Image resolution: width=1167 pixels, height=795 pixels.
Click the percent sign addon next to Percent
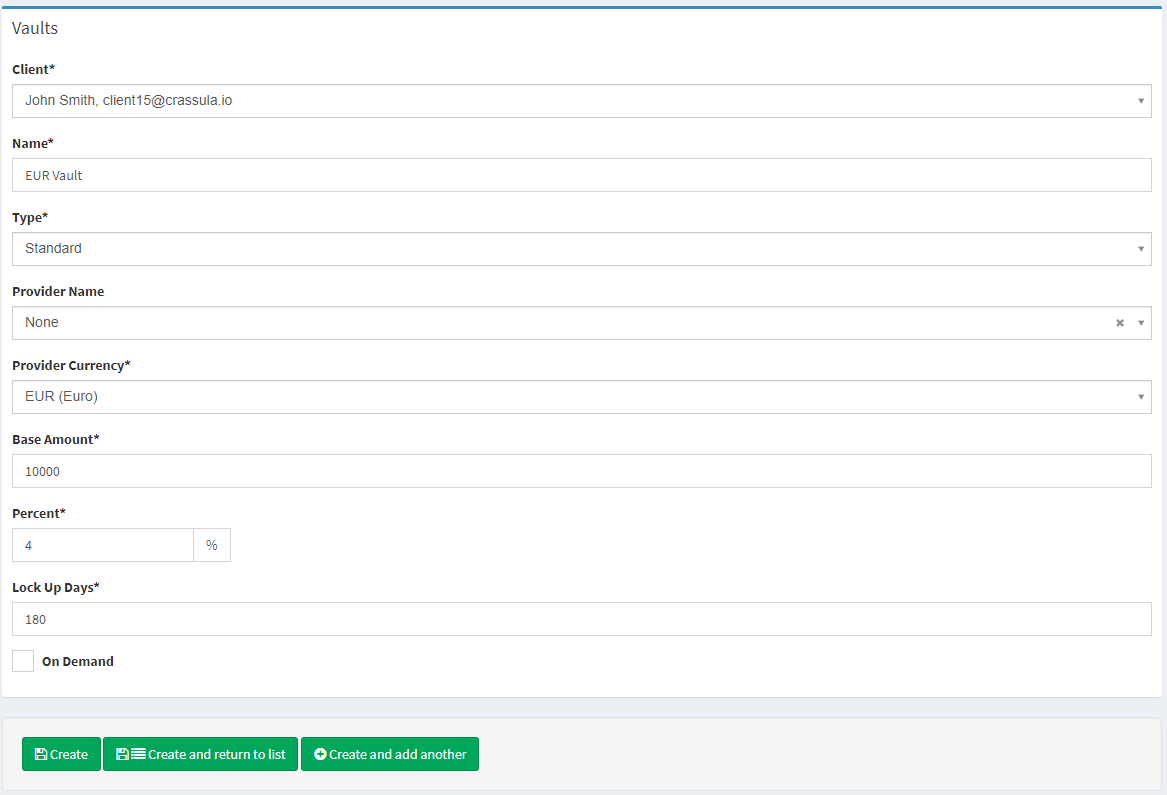click(211, 545)
